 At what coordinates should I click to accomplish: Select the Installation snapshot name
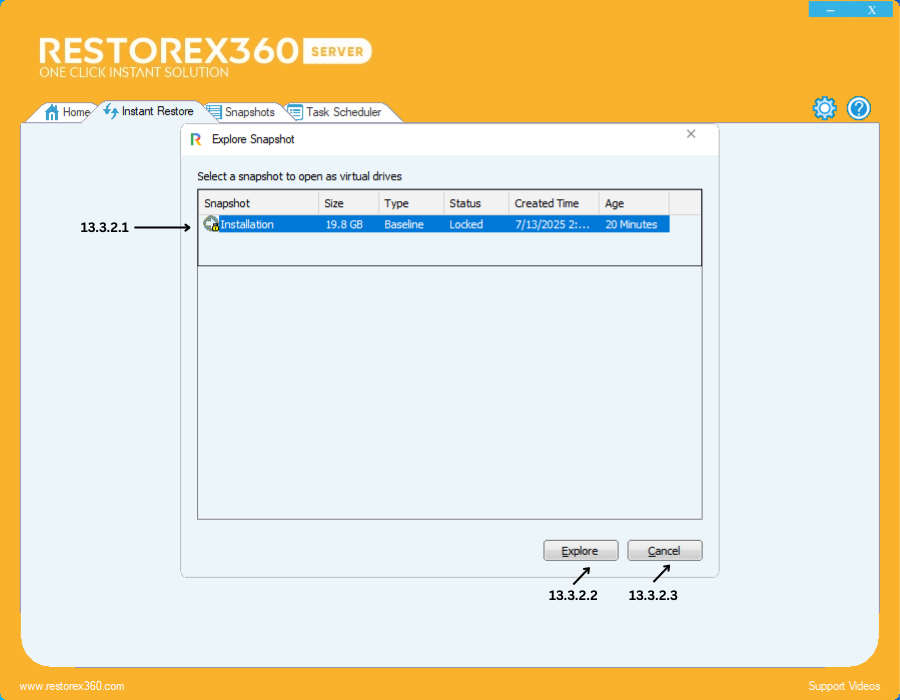coord(247,224)
